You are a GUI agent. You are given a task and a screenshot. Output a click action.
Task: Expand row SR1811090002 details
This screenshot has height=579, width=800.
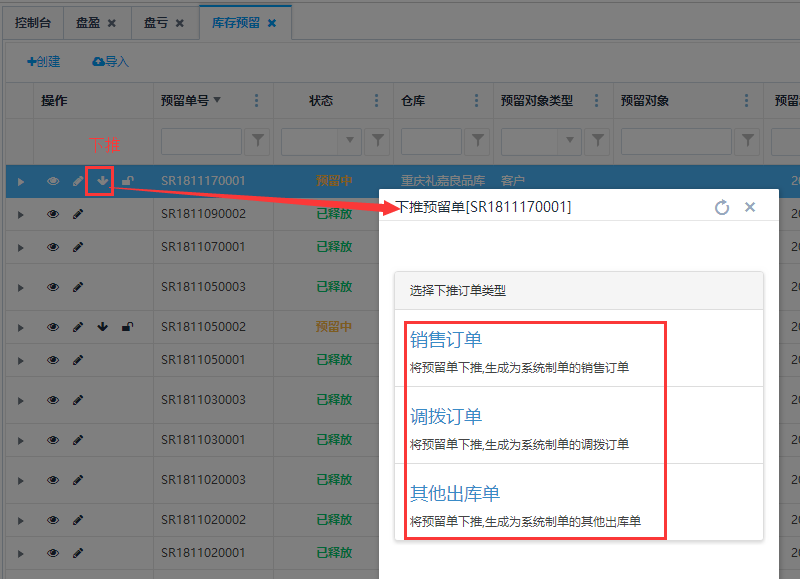pyautogui.click(x=20, y=214)
